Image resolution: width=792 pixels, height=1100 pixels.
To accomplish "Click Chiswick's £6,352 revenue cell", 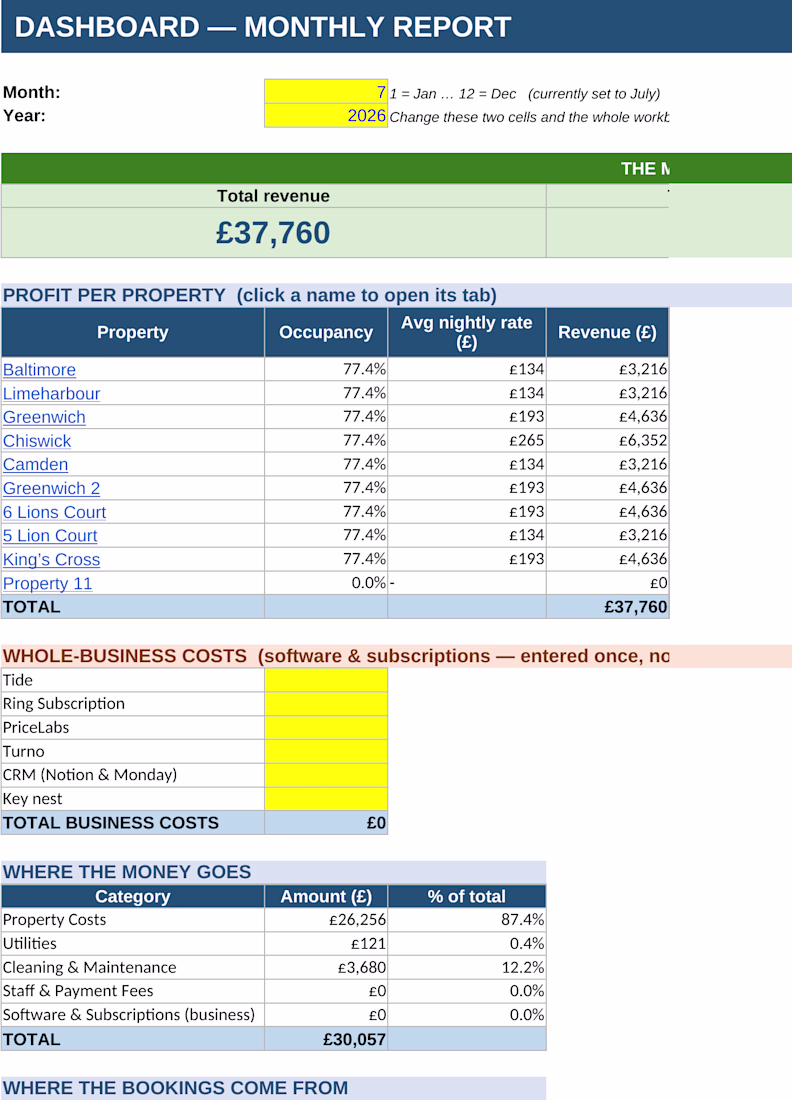I will (608, 441).
